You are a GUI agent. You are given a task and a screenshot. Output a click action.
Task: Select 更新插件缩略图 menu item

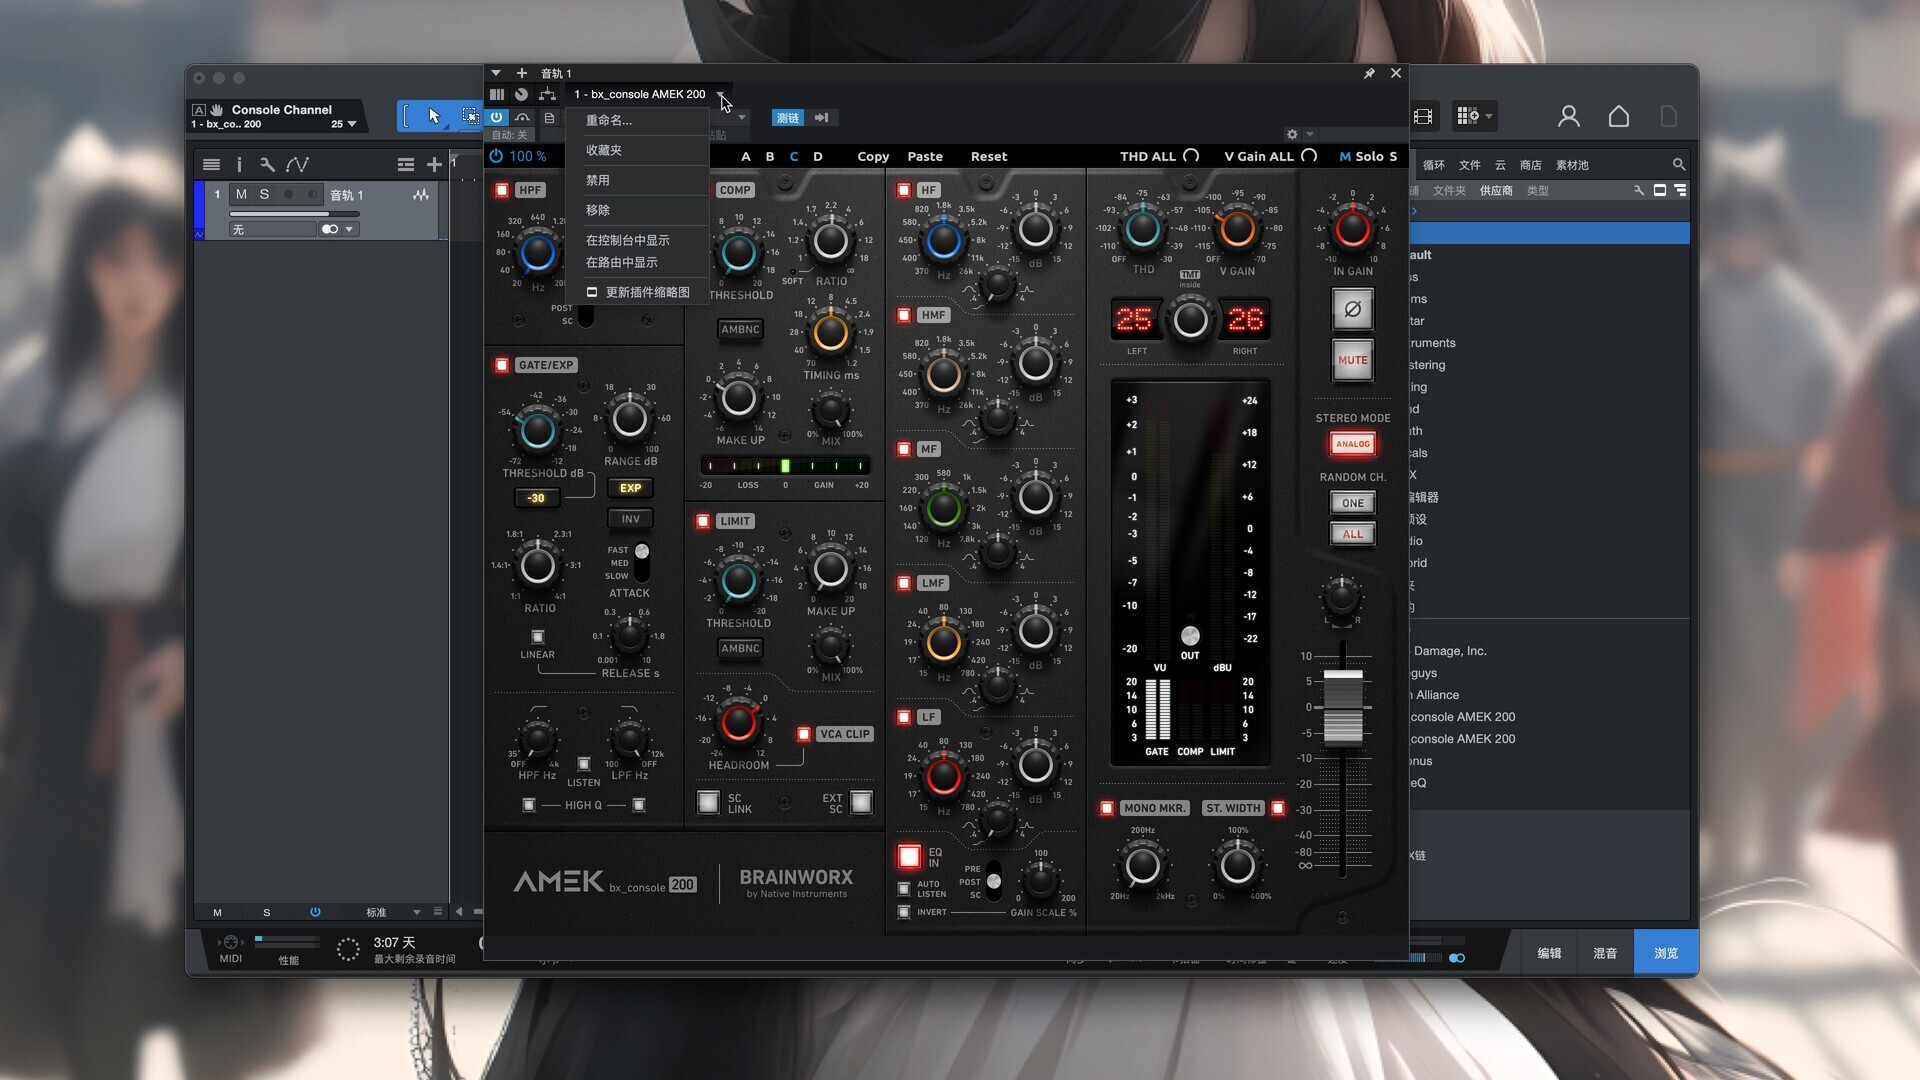click(637, 292)
